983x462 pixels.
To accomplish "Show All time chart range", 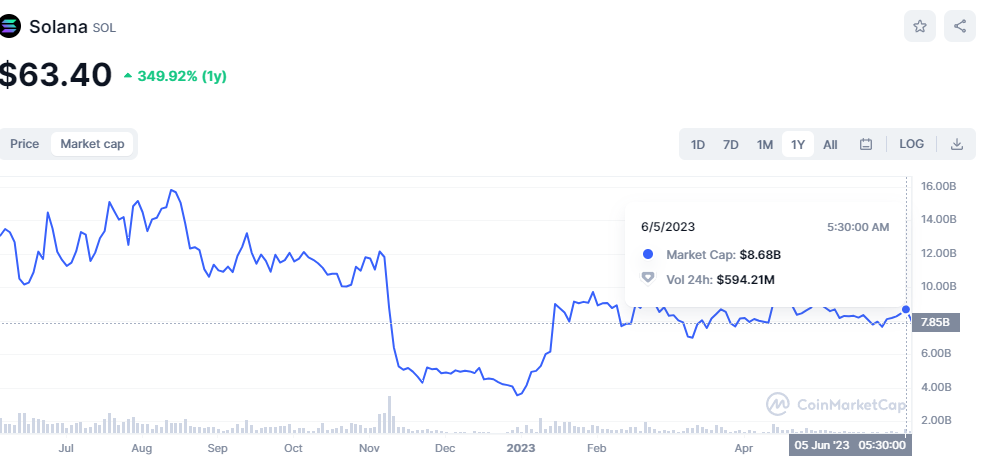I will [x=830, y=144].
